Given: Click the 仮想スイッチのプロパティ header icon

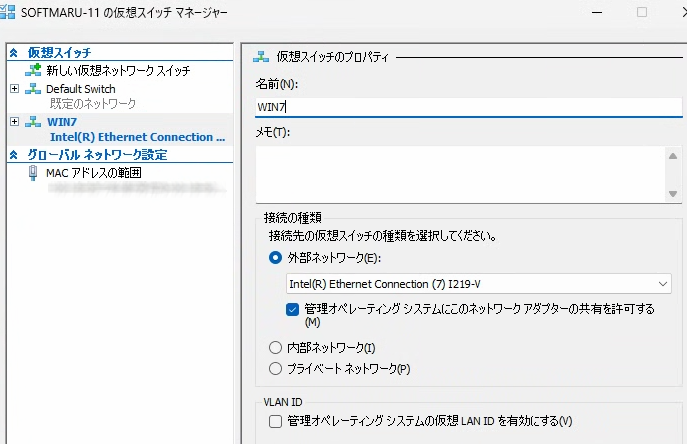Looking at the screenshot, I should [261, 57].
